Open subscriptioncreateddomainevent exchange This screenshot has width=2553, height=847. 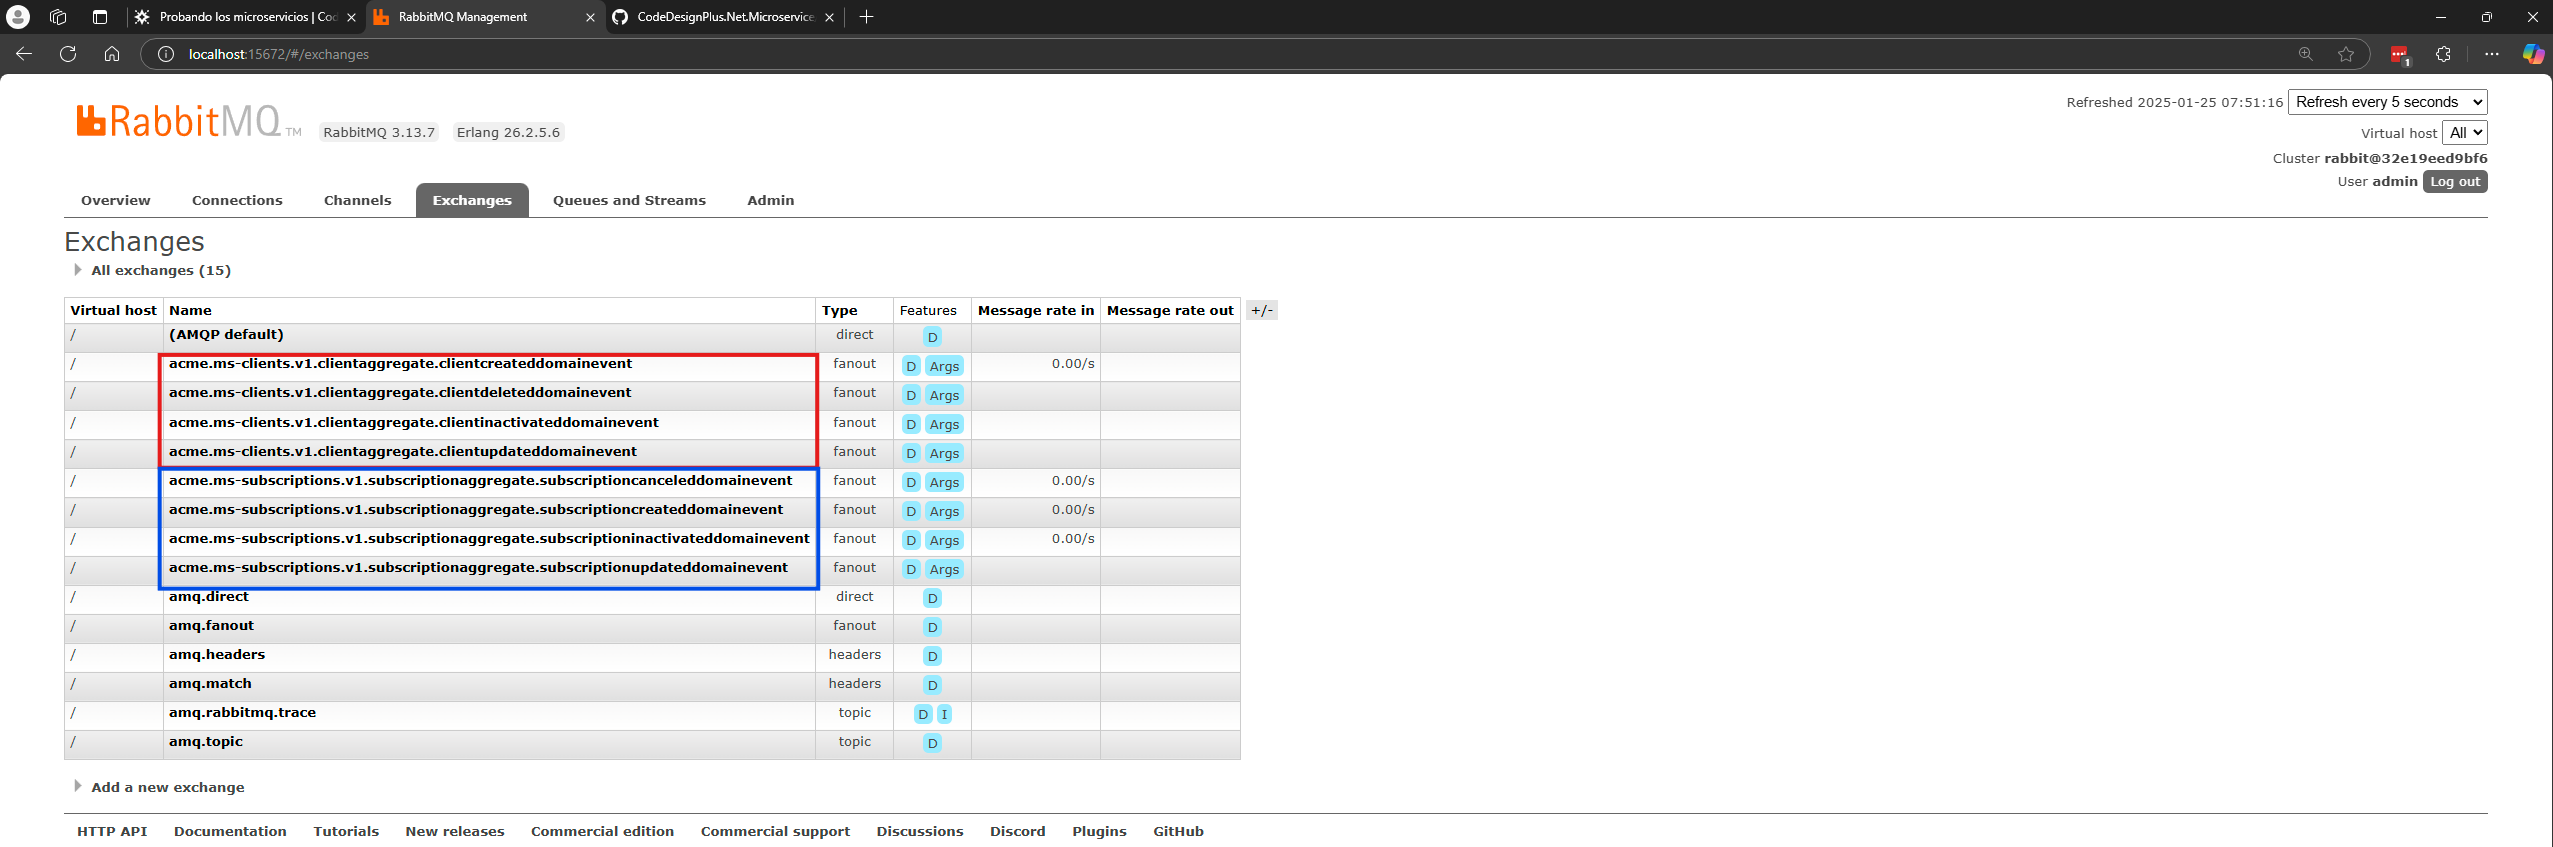476,509
